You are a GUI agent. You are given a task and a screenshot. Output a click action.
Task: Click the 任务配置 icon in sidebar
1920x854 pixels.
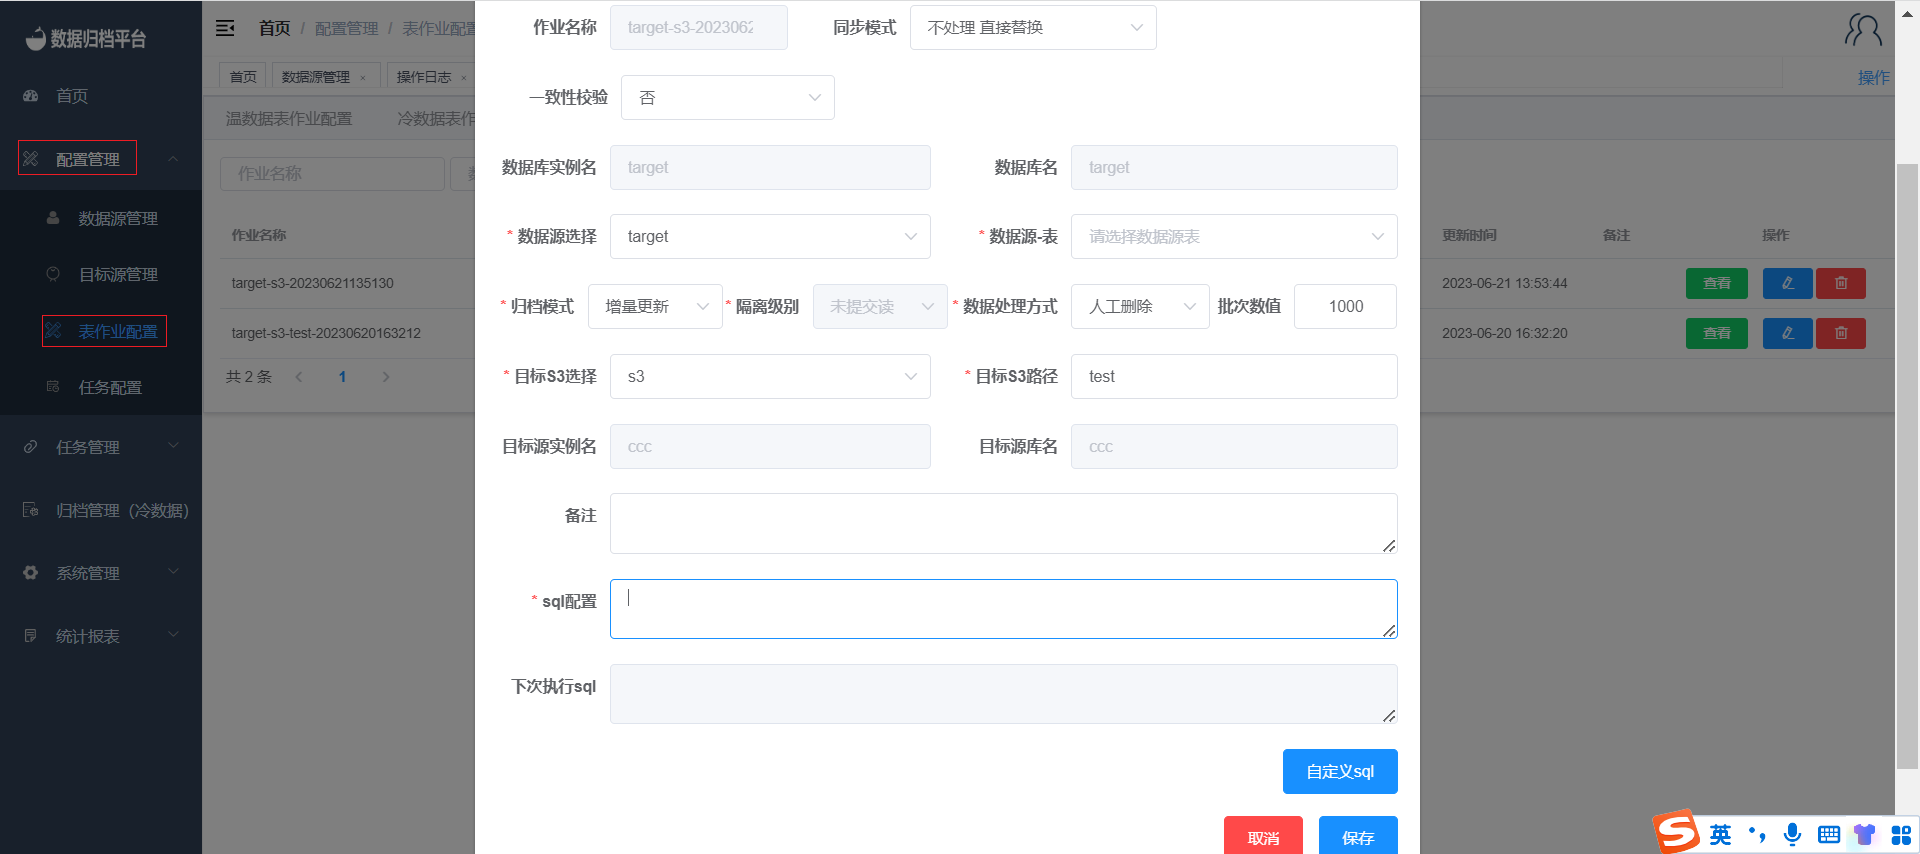53,387
